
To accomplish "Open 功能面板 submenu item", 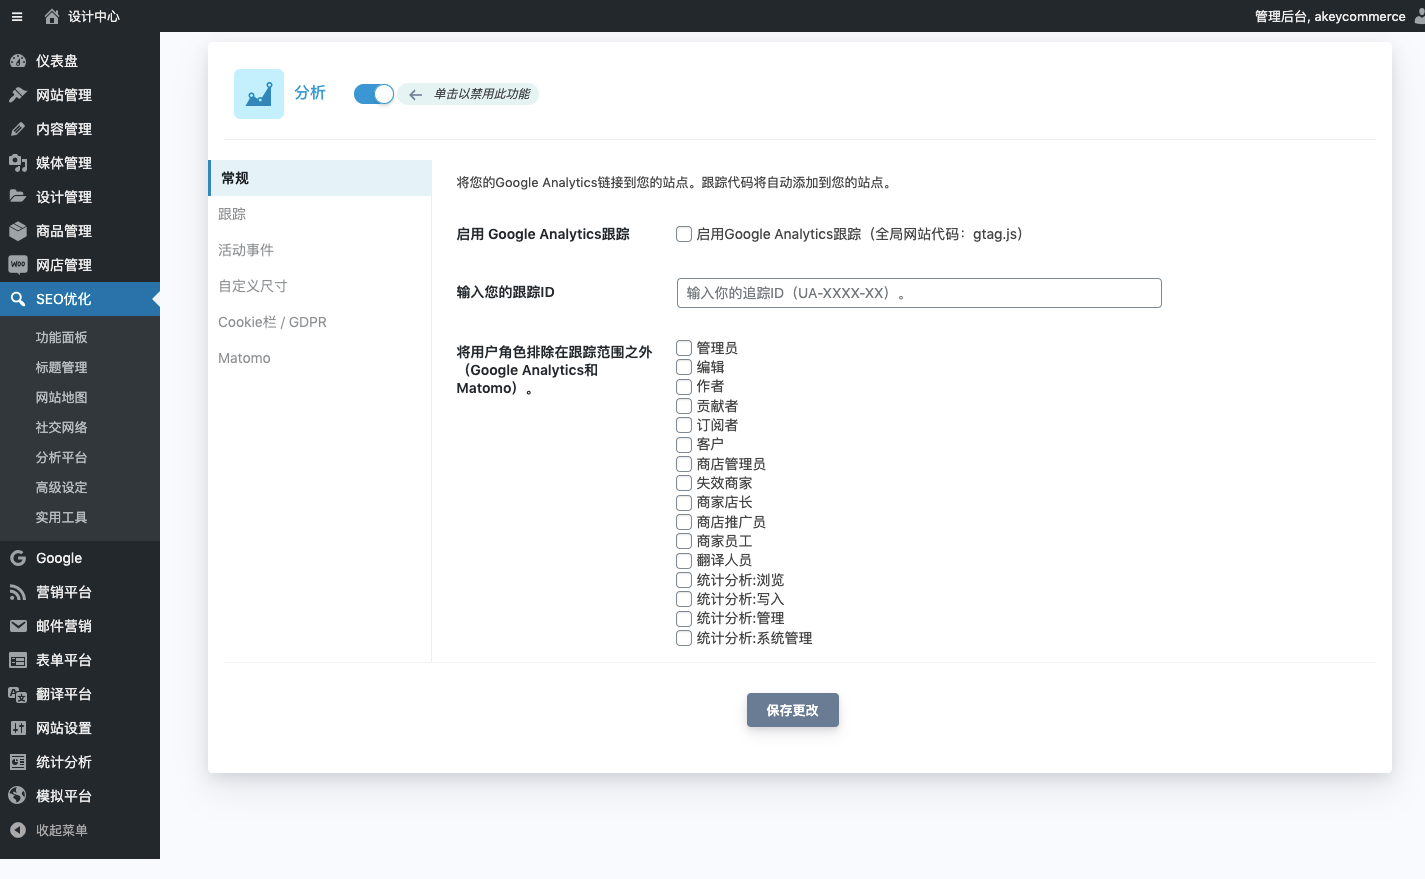I will click(80, 337).
